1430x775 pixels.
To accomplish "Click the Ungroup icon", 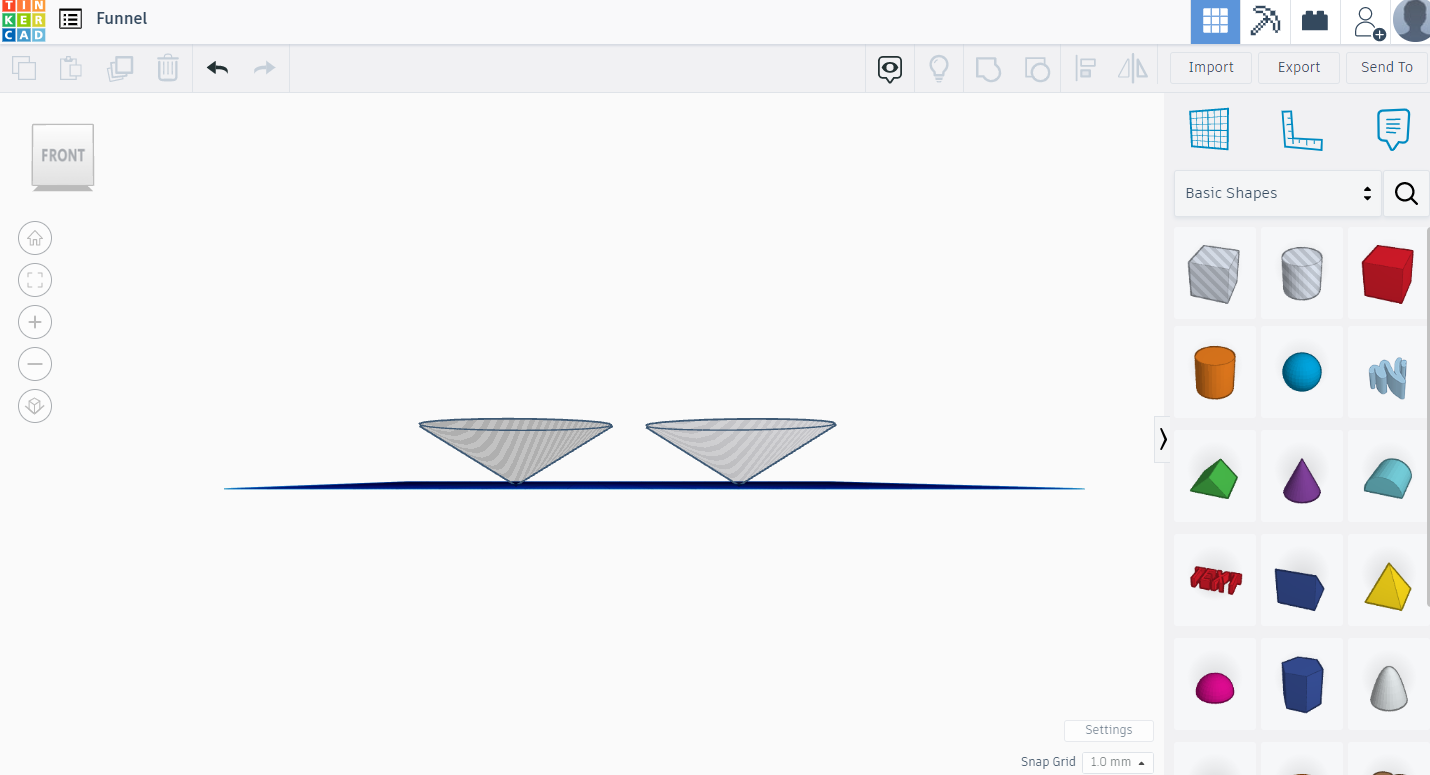I will click(1037, 68).
